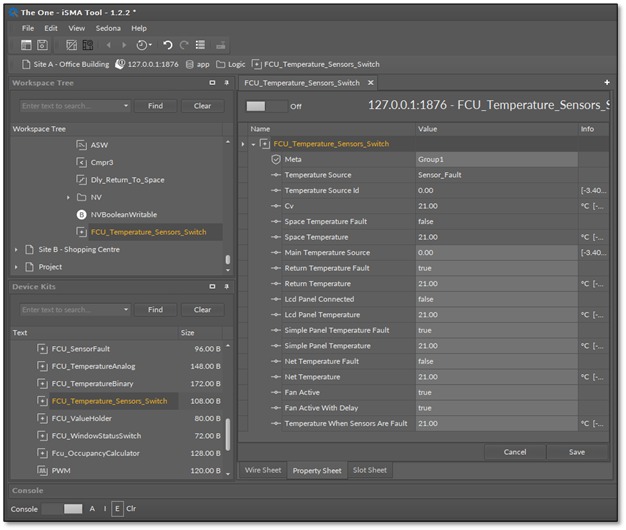626x530 pixels.
Task: Expand the NV folder
Action: (x=68, y=197)
